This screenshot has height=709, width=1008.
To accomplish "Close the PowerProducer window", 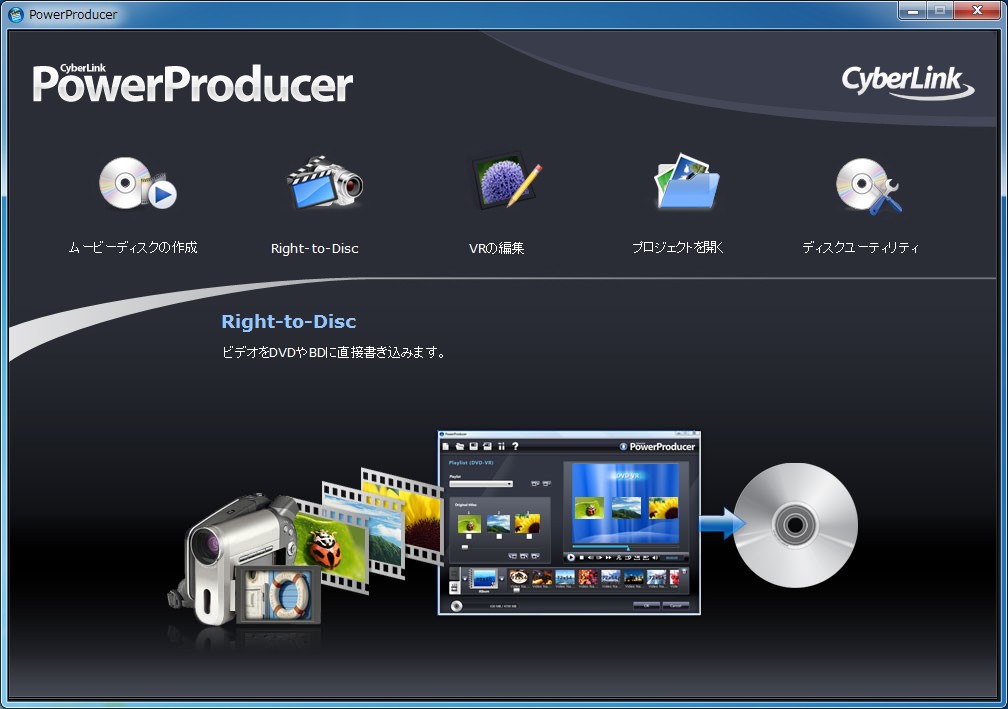I will click(x=977, y=10).
